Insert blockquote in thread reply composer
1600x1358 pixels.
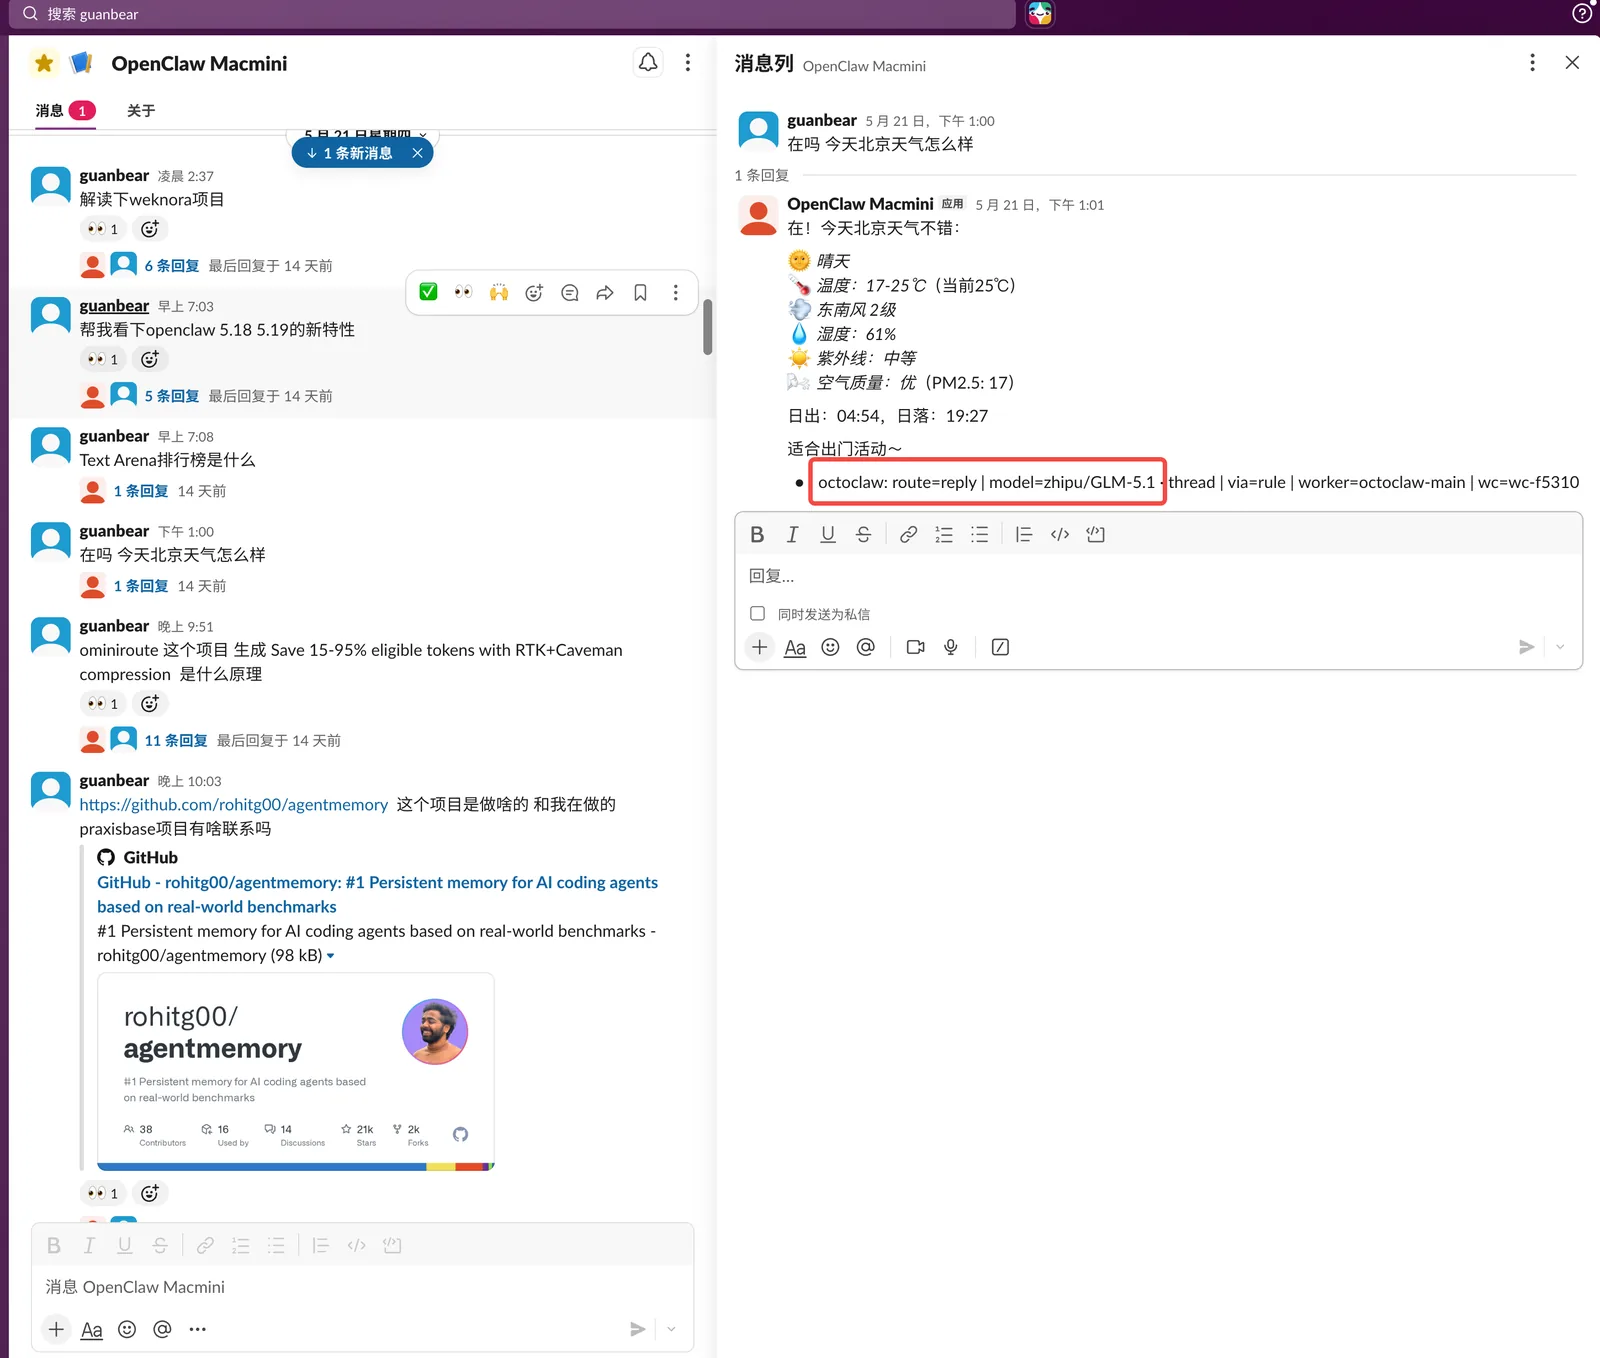click(x=1023, y=534)
